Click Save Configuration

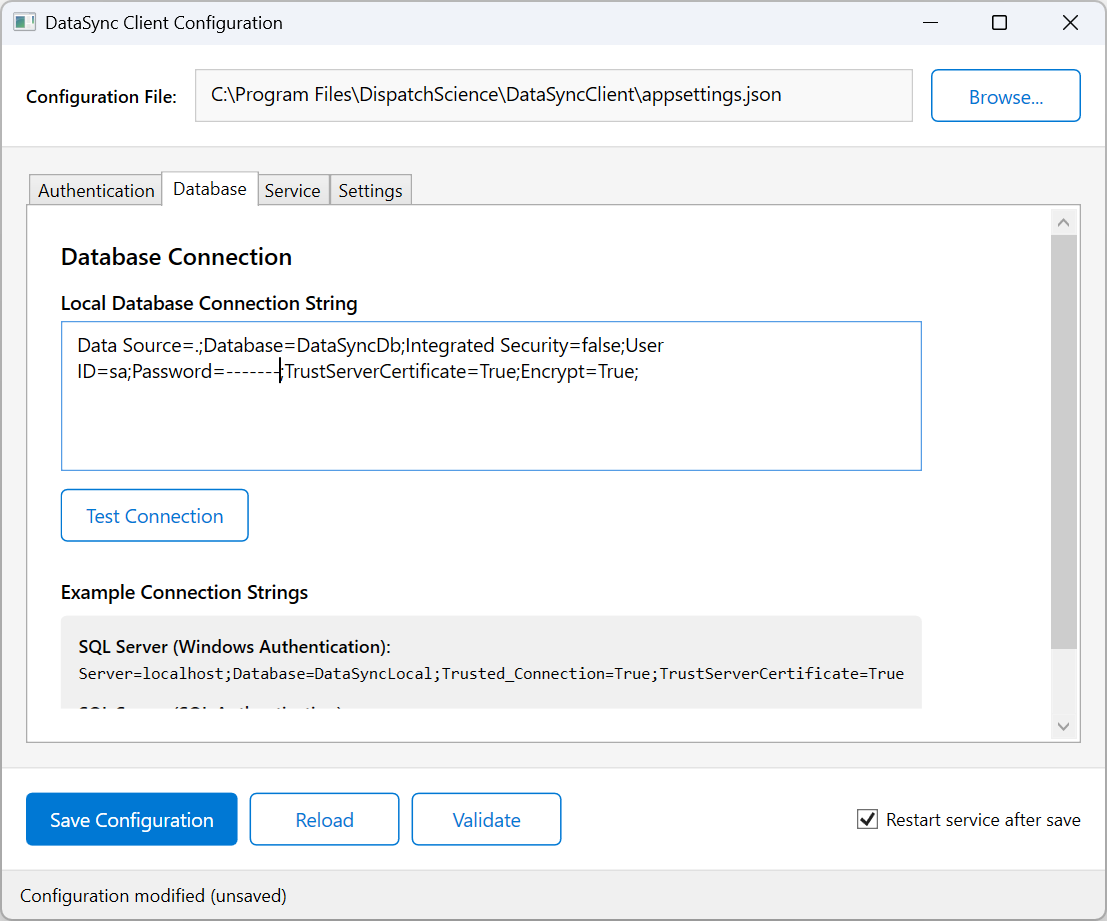[x=131, y=819]
